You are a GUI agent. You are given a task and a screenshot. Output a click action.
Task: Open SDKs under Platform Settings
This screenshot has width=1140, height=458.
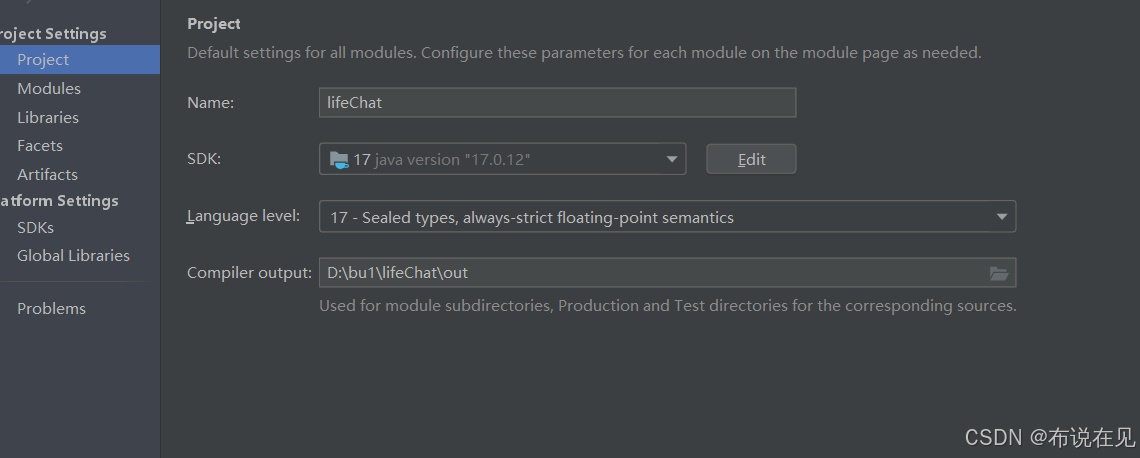tap(36, 228)
